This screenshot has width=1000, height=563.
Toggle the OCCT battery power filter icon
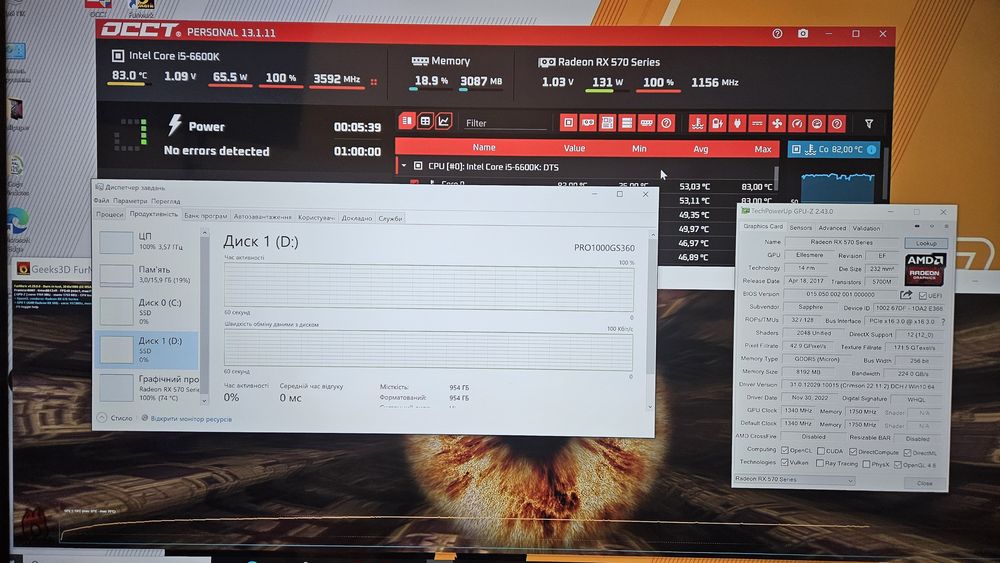click(x=717, y=123)
